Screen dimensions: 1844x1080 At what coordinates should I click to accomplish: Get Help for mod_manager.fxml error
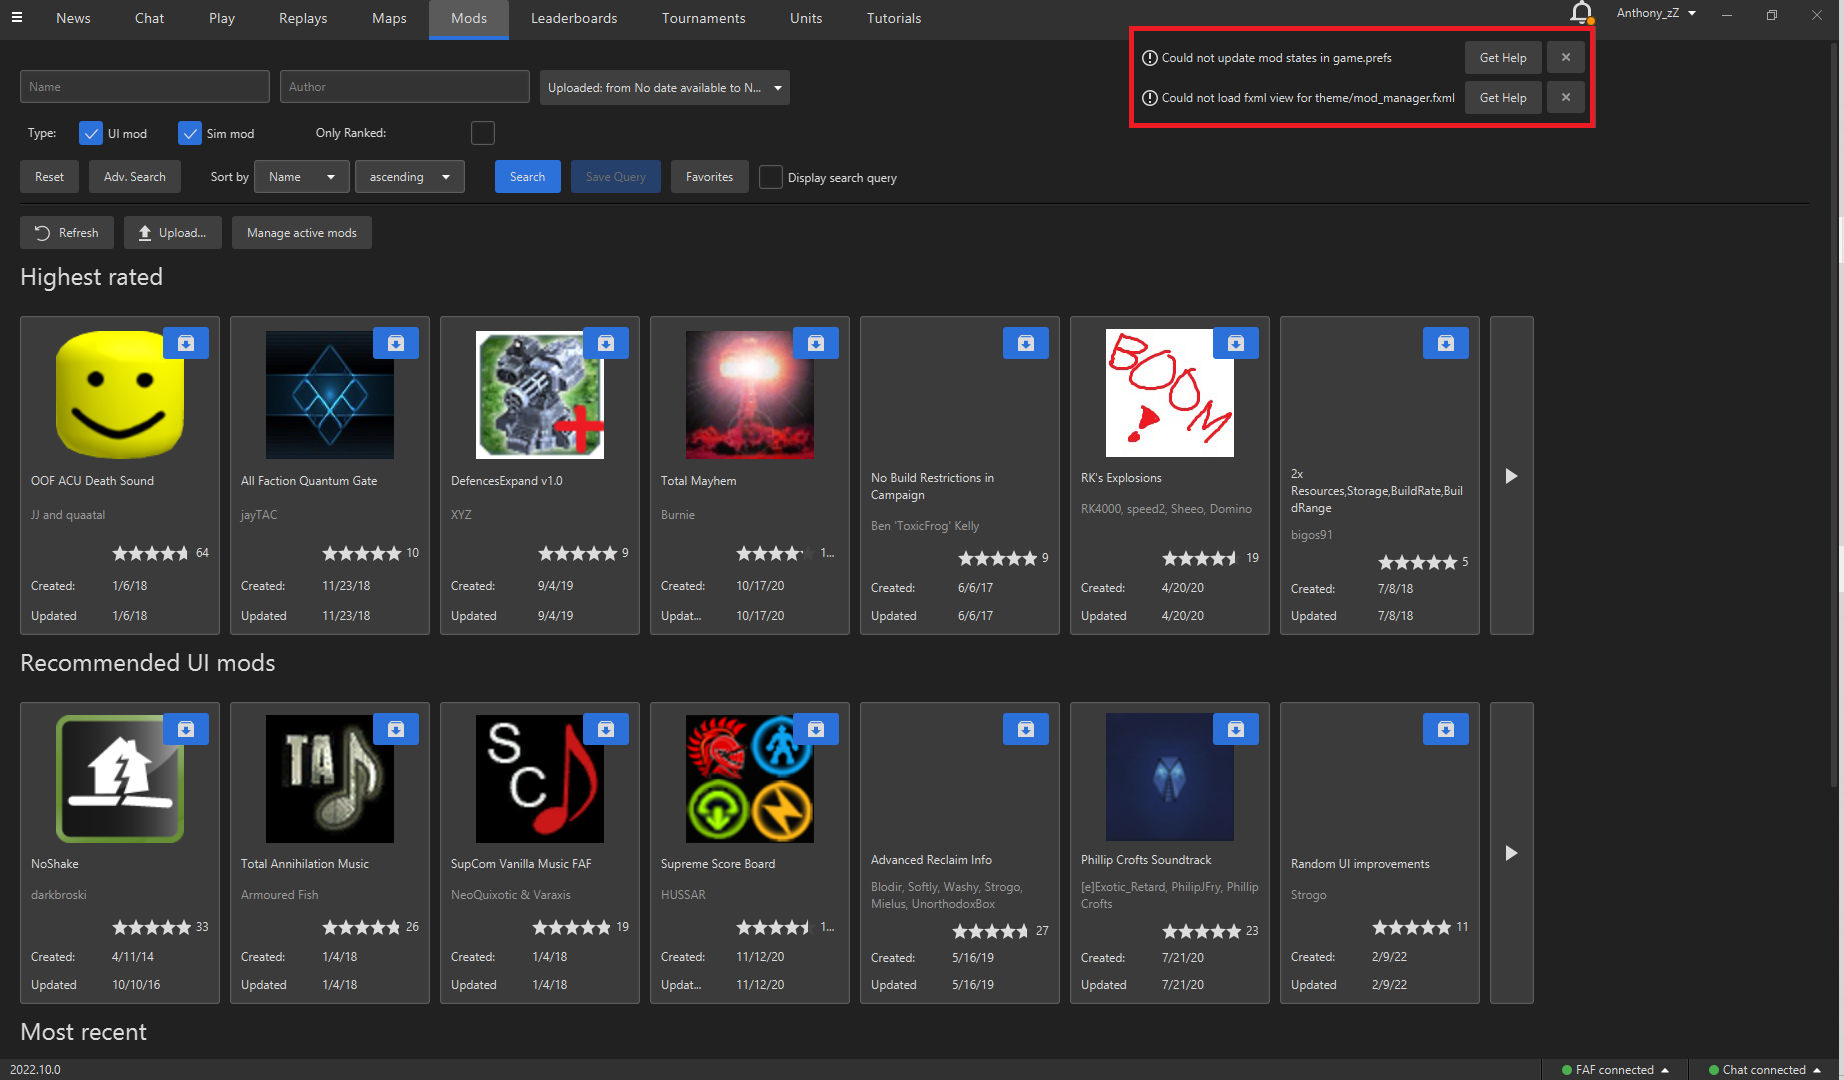(1503, 98)
